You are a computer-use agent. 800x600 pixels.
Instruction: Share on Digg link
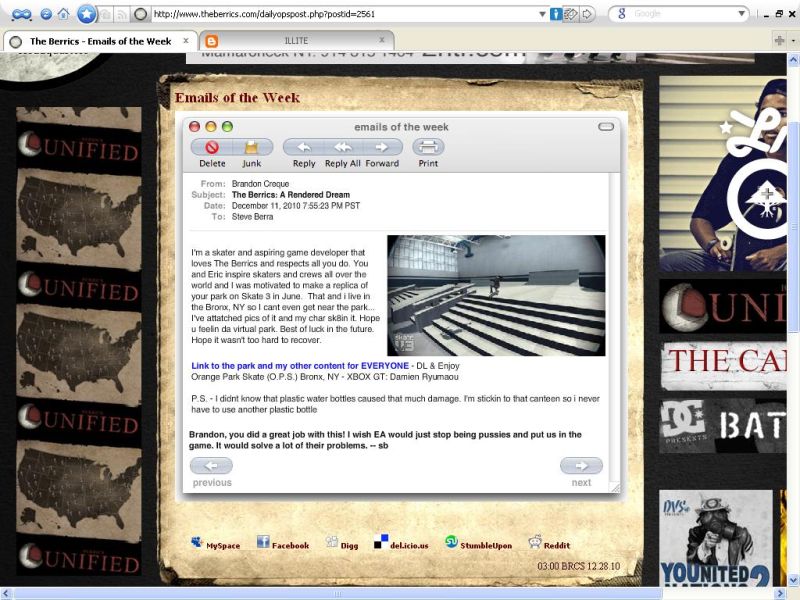pyautogui.click(x=342, y=544)
